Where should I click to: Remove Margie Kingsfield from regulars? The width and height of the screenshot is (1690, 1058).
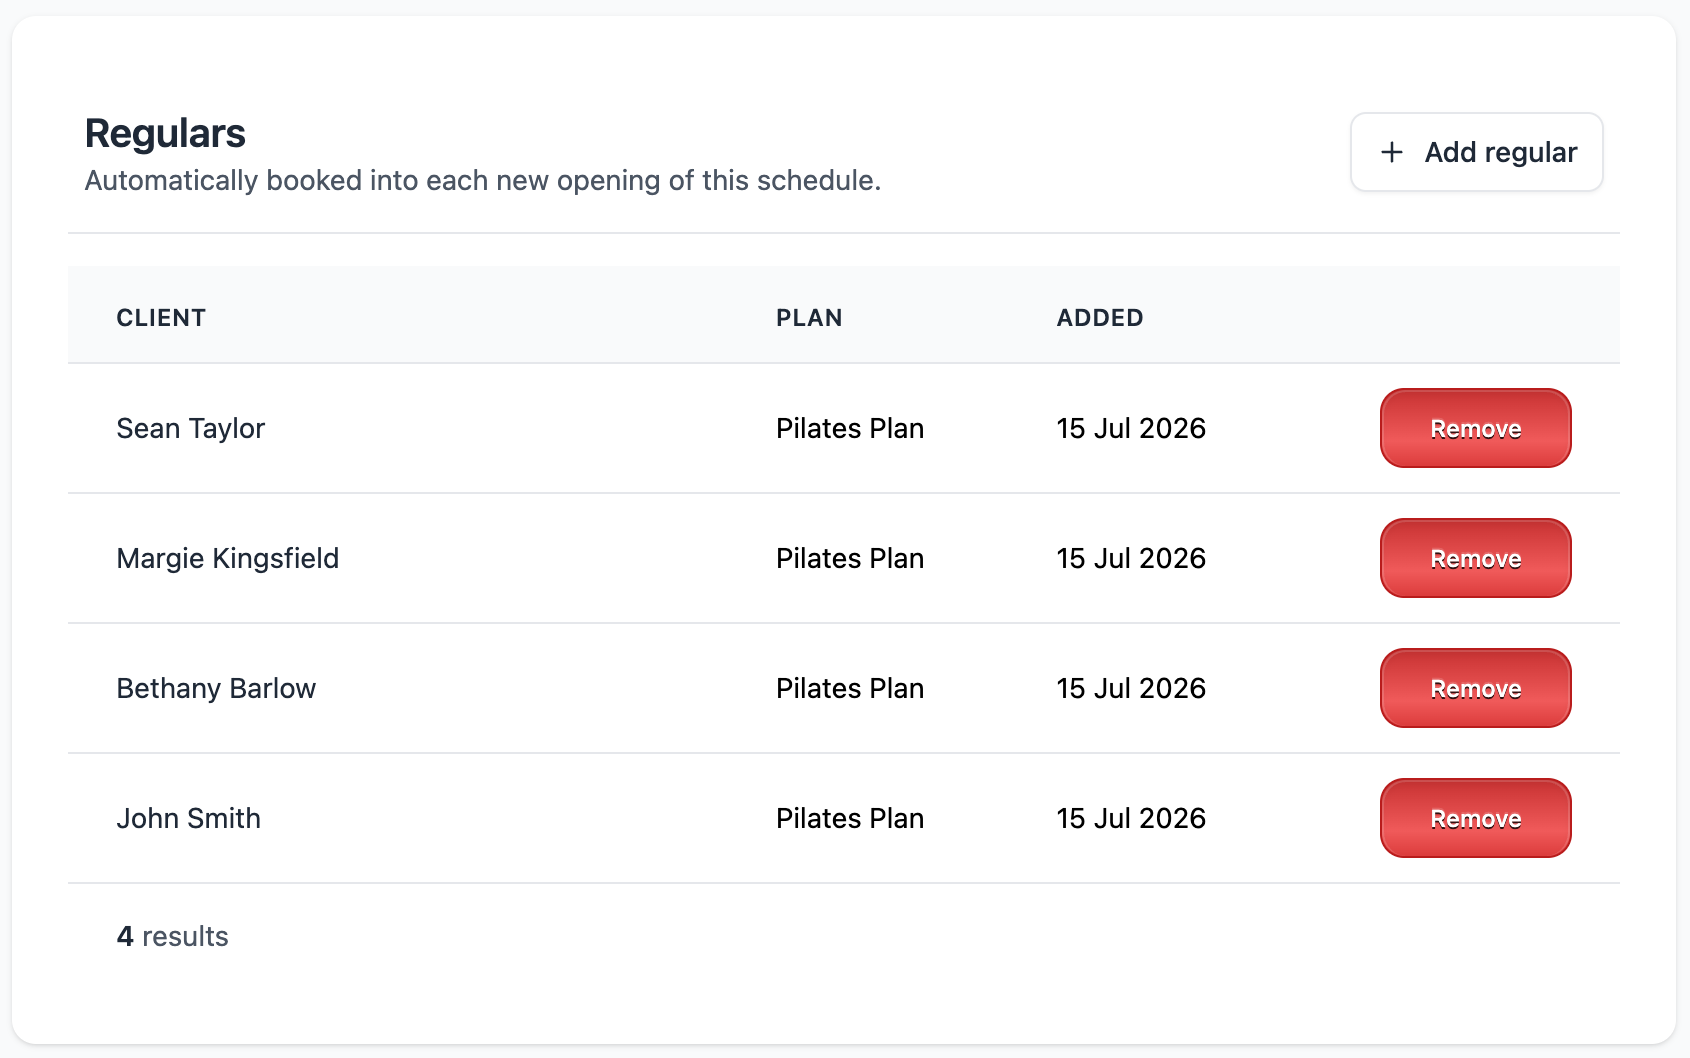point(1476,558)
